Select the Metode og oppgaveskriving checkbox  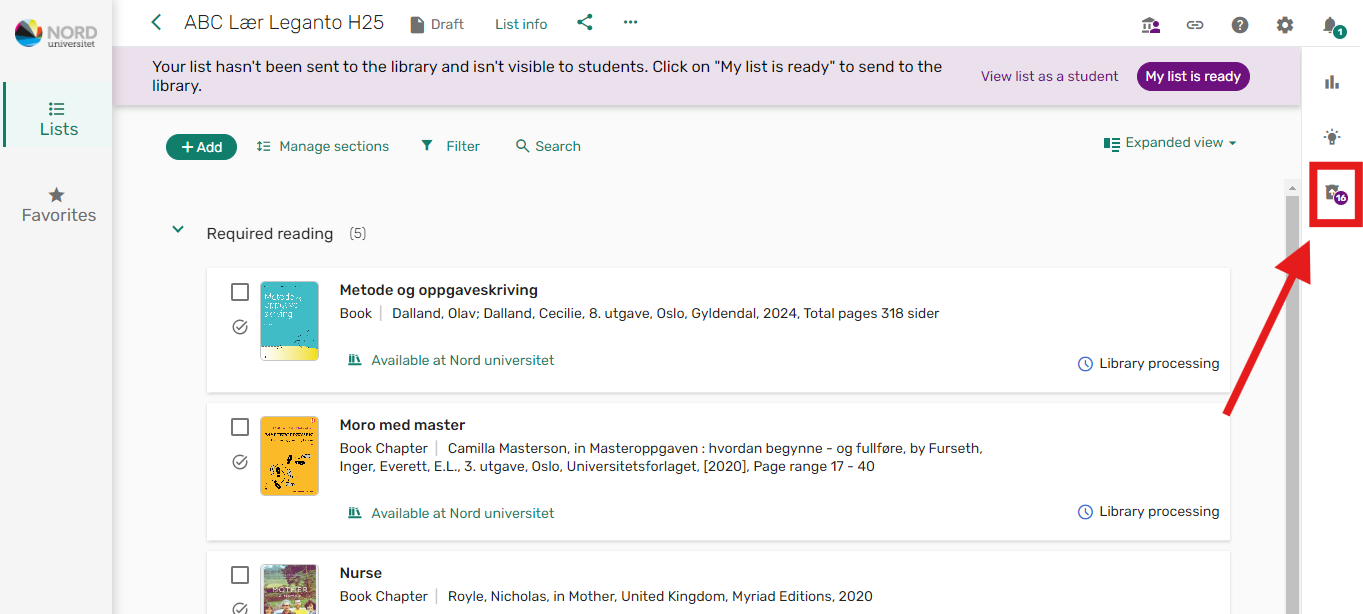click(x=240, y=292)
